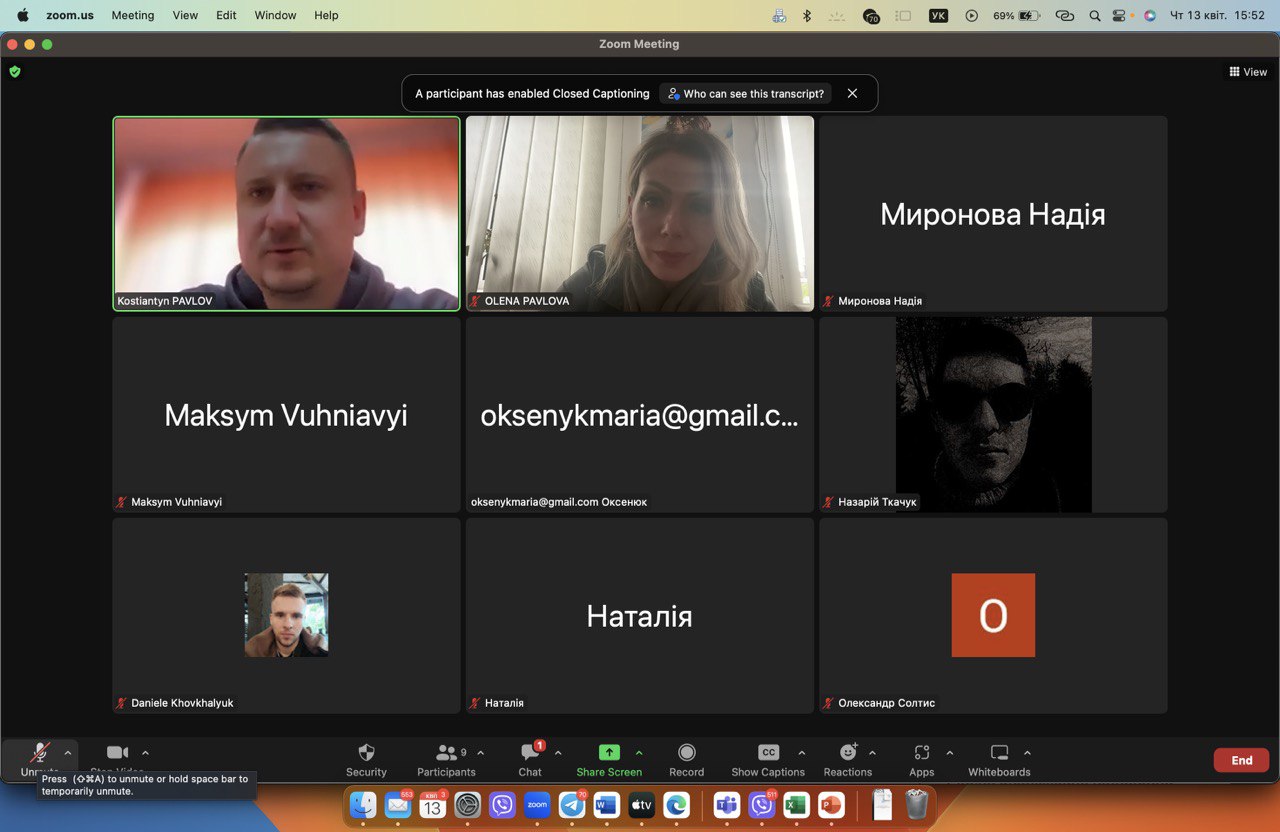This screenshot has width=1280, height=832.
Task: Start recording with the Record icon
Action: point(686,753)
